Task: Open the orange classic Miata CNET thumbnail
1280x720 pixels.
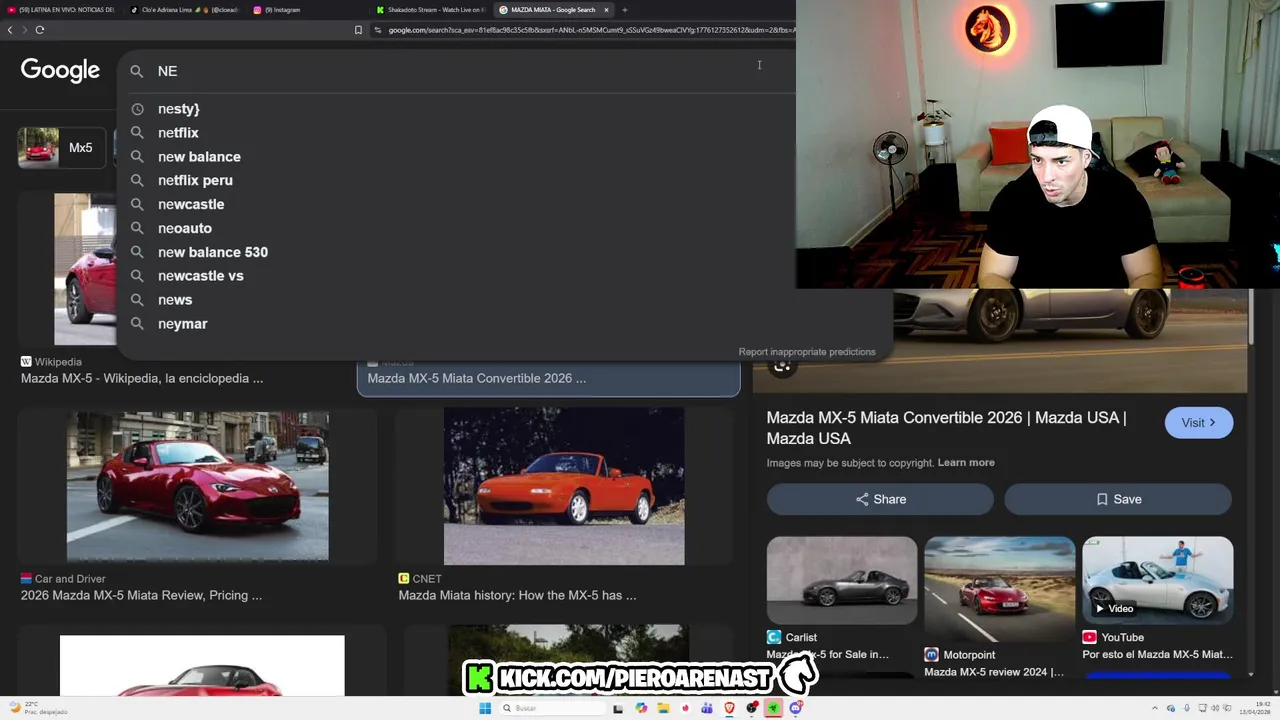Action: click(564, 486)
